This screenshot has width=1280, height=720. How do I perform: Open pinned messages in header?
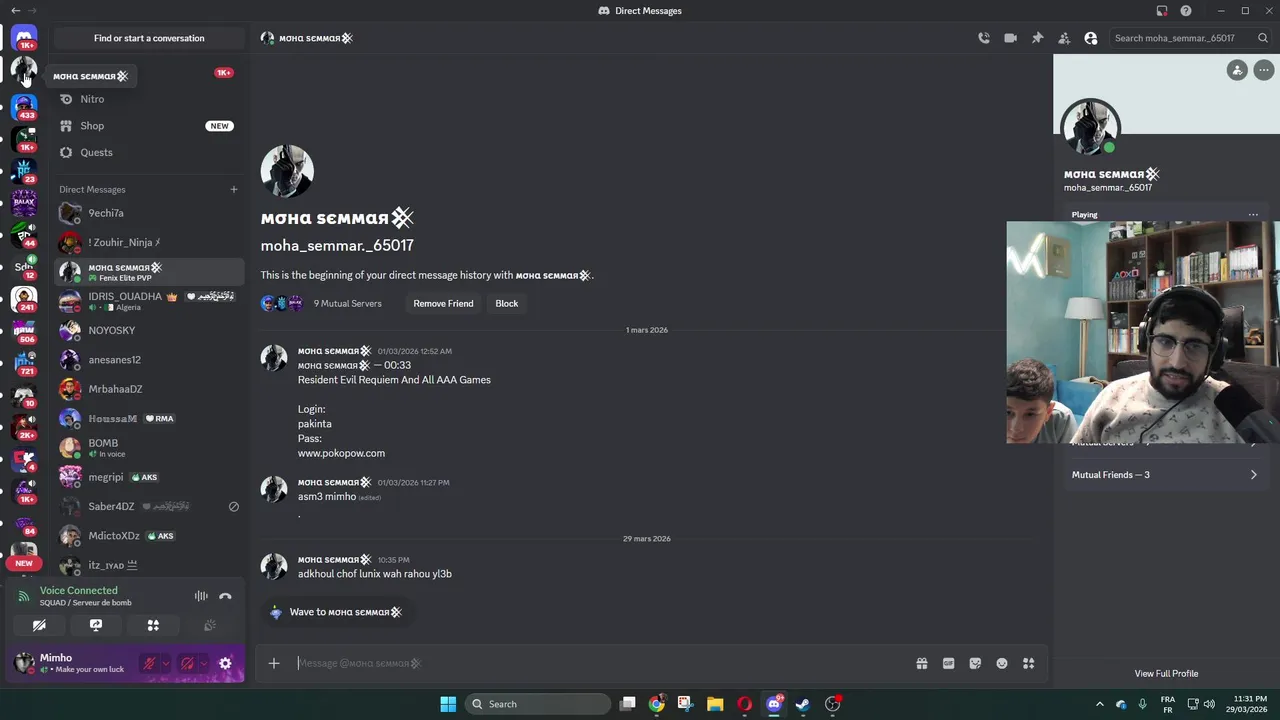pyautogui.click(x=1037, y=38)
